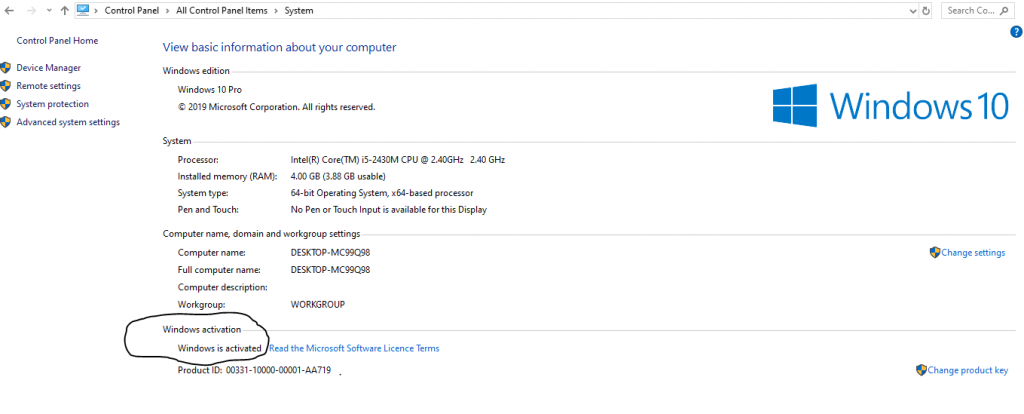Click the Full computer name value
Viewport: 1024px width, 414px height.
pos(330,270)
